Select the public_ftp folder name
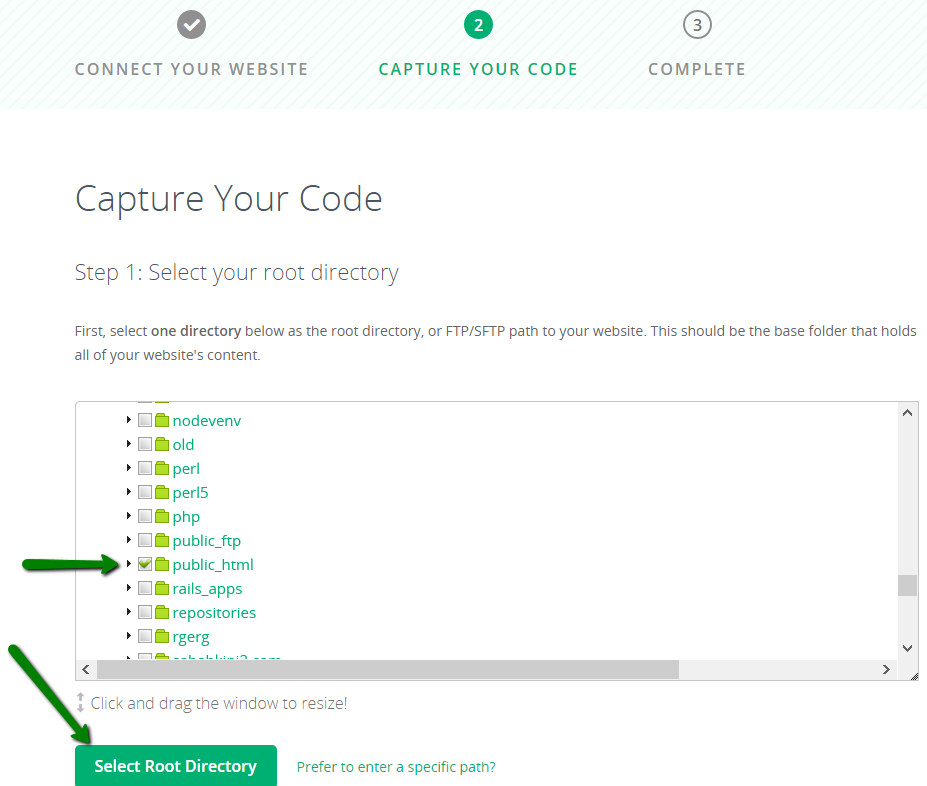 (207, 541)
